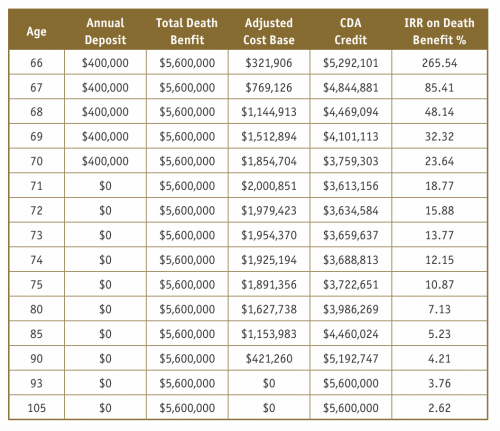Select the $321,906 adjusted cost cell
This screenshot has height=431, width=500.
click(269, 63)
